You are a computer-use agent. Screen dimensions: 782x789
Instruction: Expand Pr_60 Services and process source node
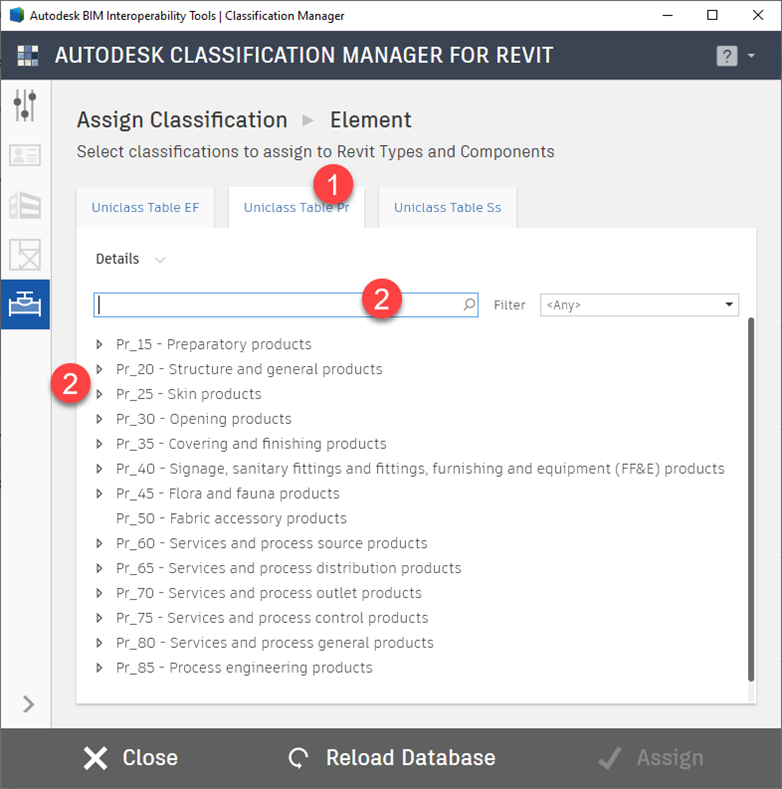[x=99, y=543]
